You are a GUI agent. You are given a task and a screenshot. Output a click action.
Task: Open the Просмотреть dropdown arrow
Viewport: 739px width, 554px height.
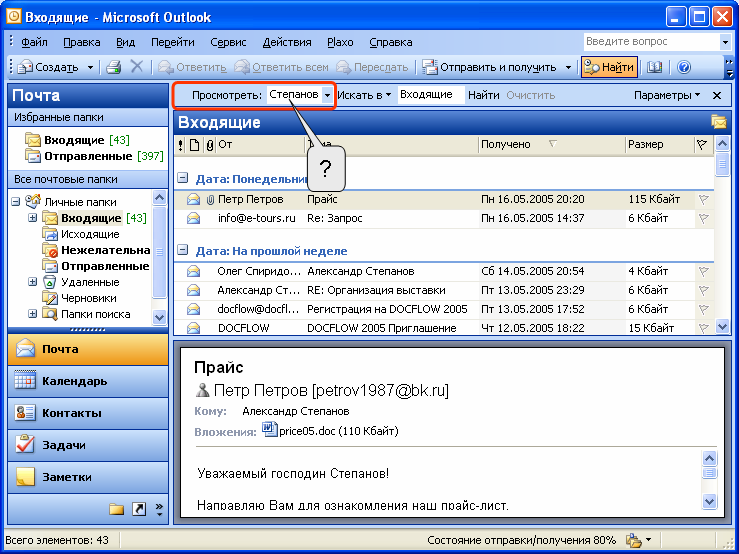[x=327, y=95]
